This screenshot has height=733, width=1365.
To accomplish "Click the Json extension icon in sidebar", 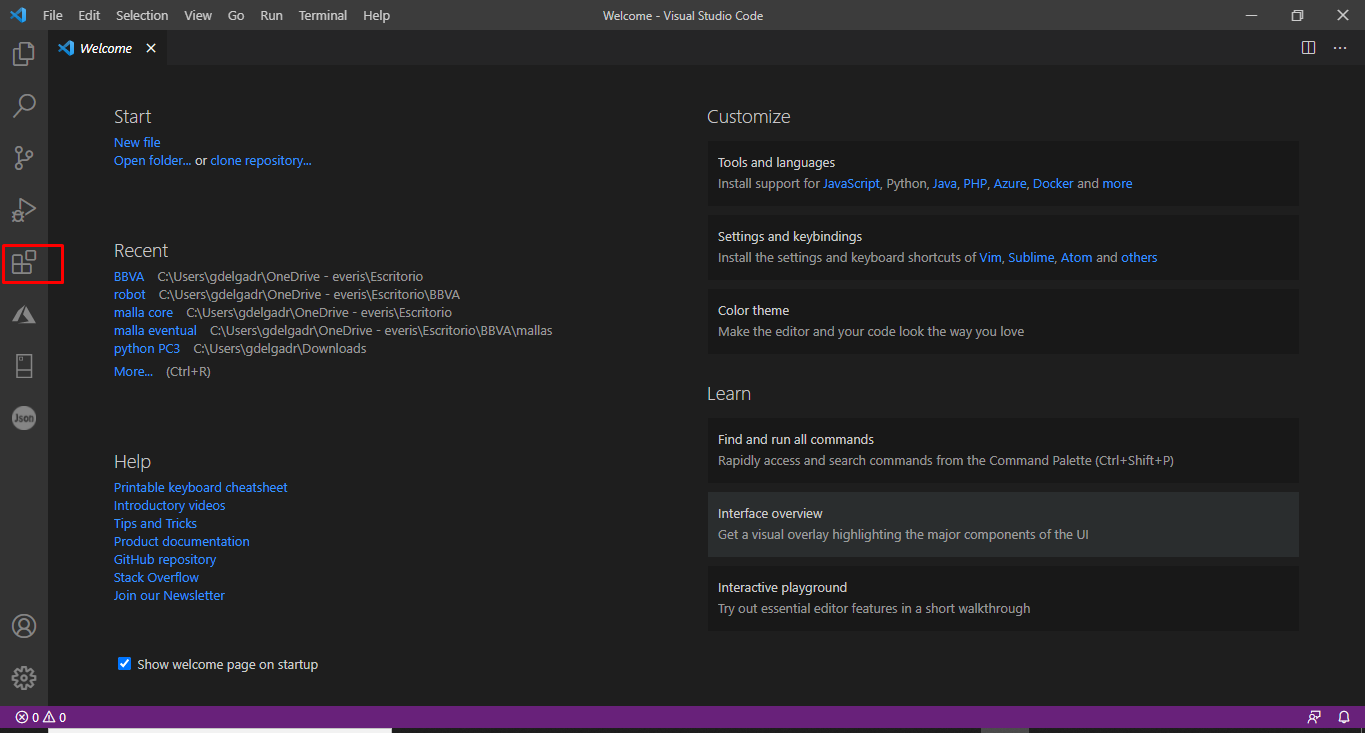I will pos(24,418).
